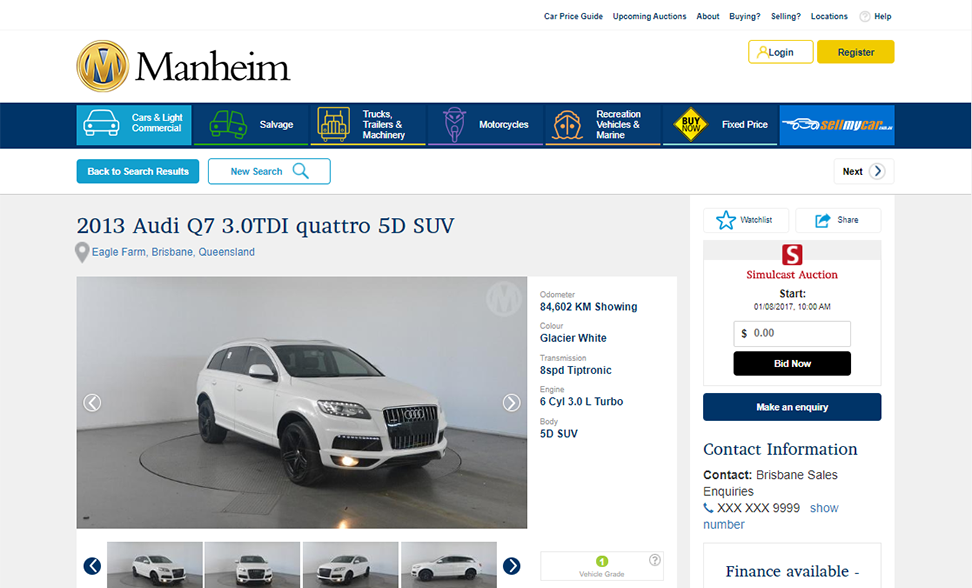The width and height of the screenshot is (972, 588).
Task: Open Cars & Light Commercial tab
Action: click(x=134, y=125)
